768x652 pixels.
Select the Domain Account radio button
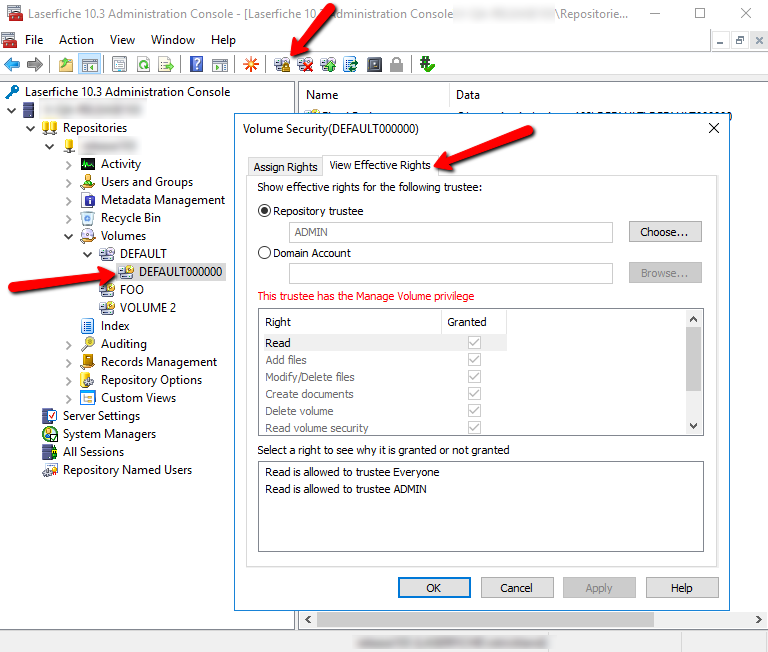click(x=264, y=253)
